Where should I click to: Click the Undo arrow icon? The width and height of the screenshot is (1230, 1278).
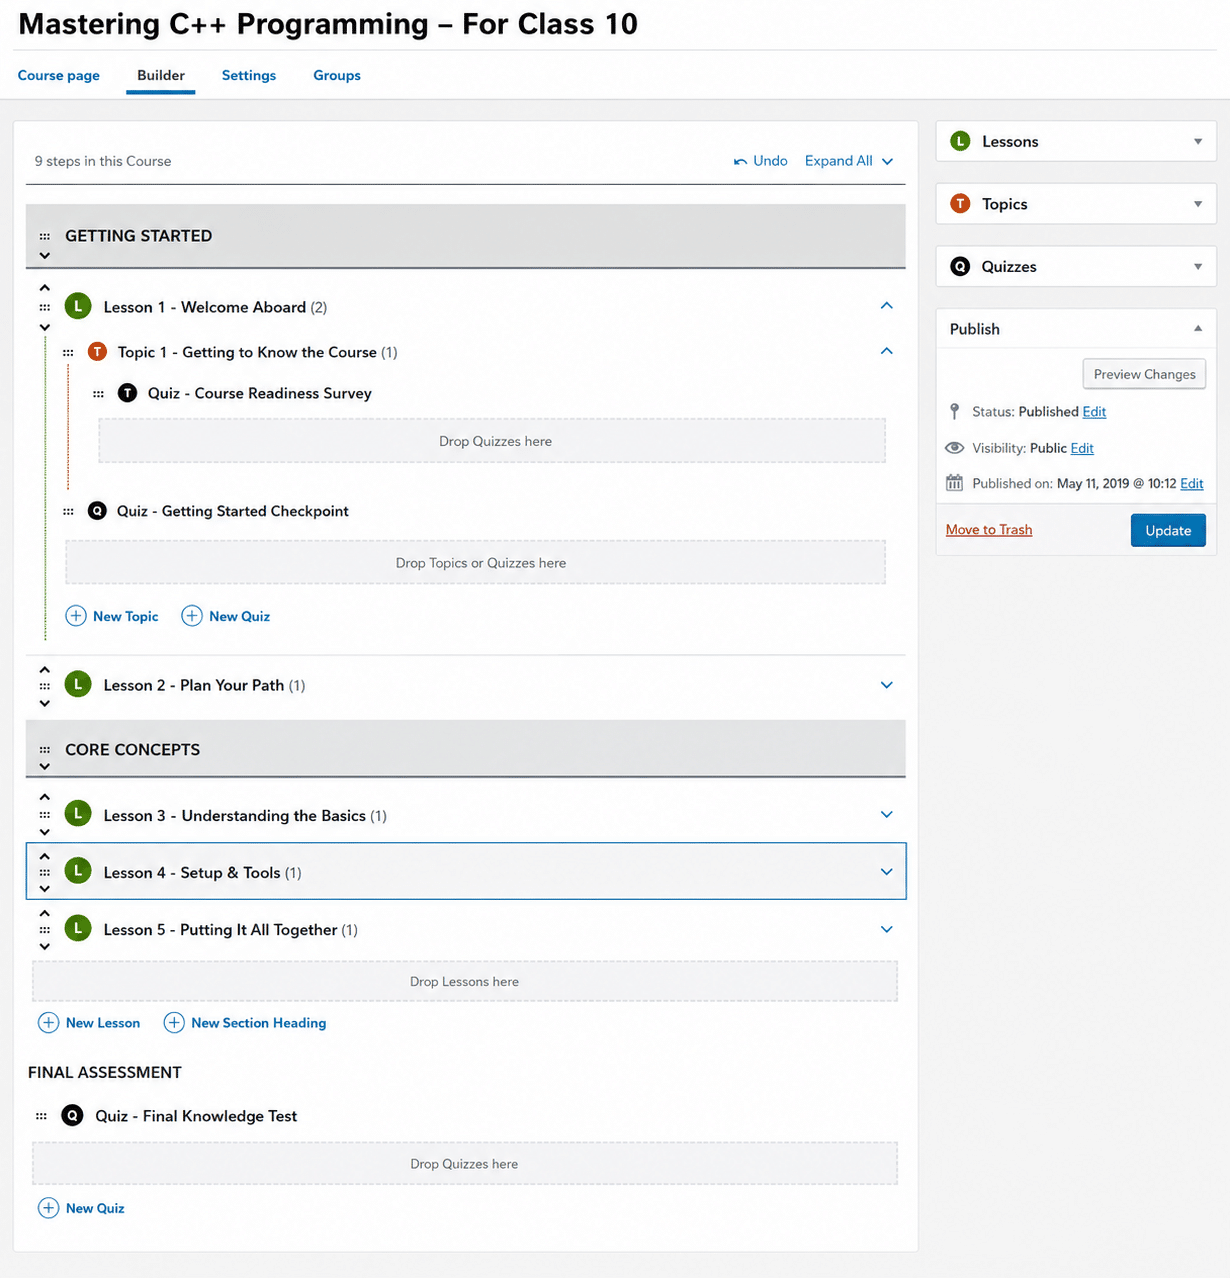(740, 161)
